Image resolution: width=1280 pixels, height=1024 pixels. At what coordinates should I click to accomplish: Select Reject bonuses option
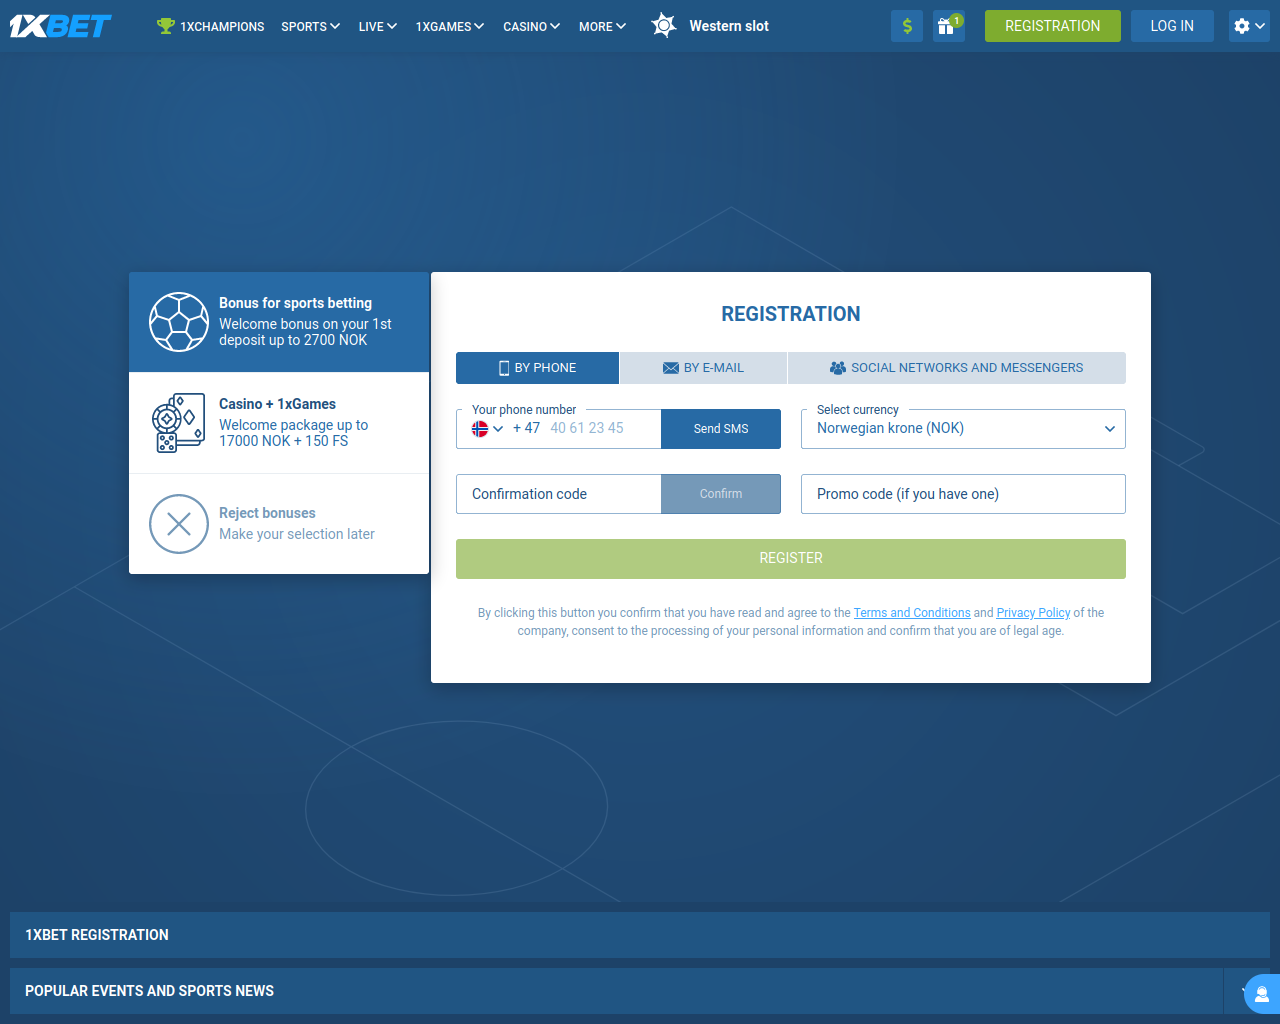pyautogui.click(x=279, y=524)
